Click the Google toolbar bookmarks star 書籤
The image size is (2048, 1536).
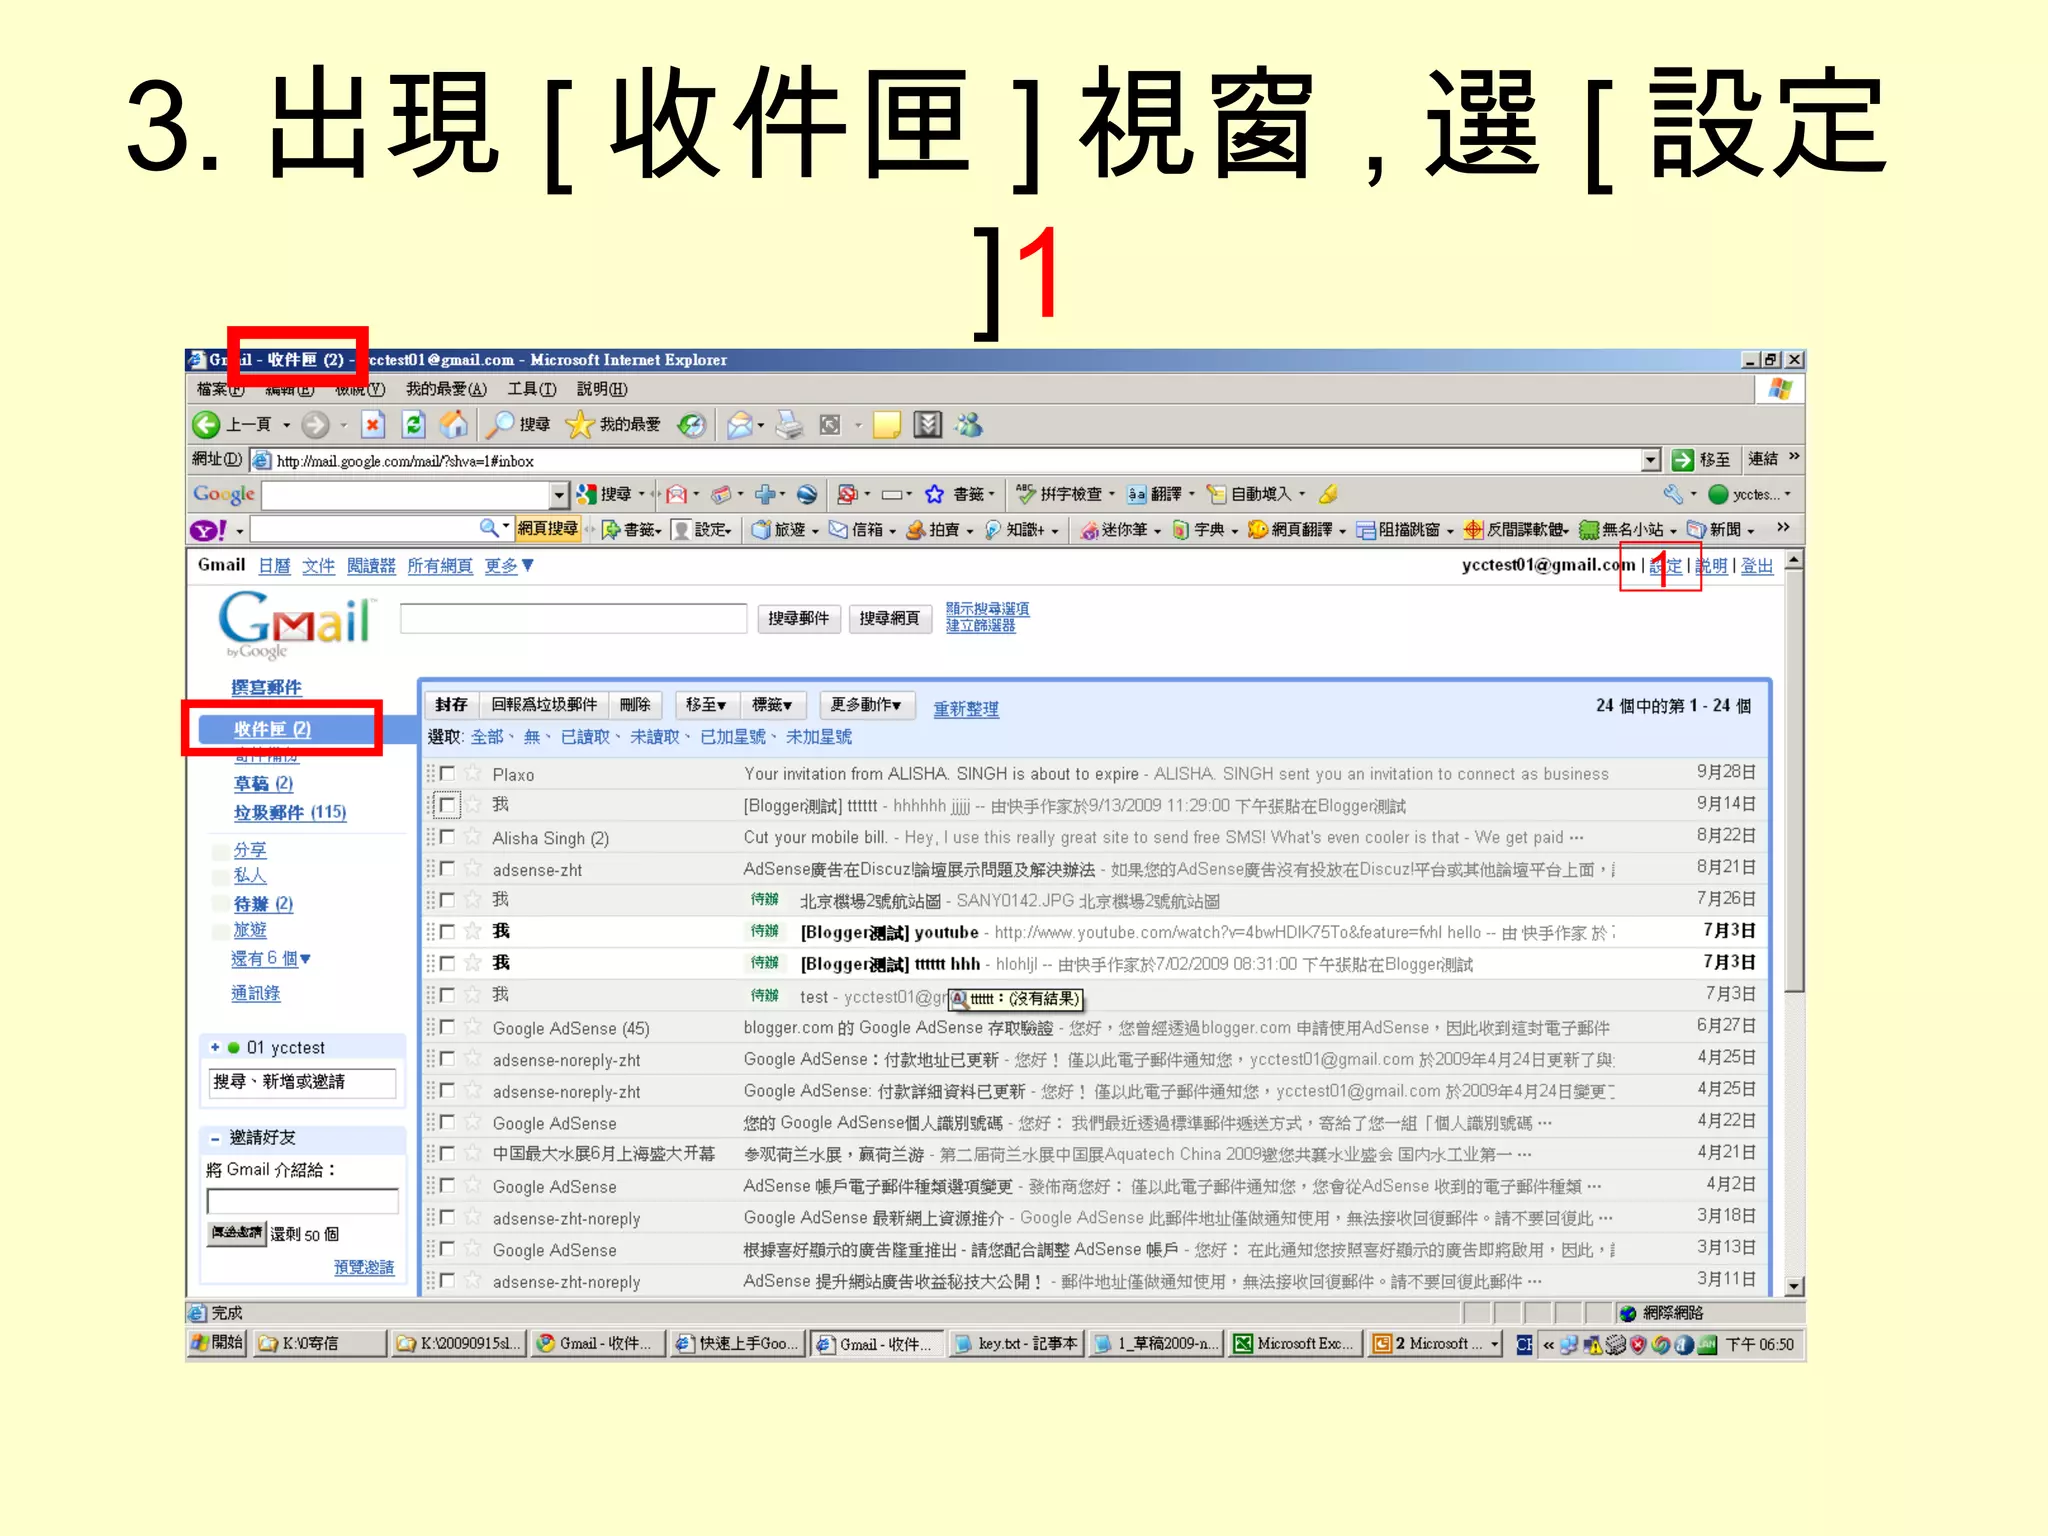coord(934,494)
